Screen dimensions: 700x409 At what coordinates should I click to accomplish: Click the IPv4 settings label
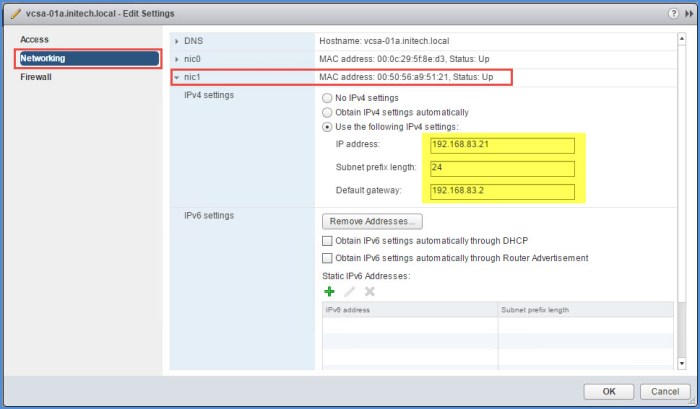209,95
